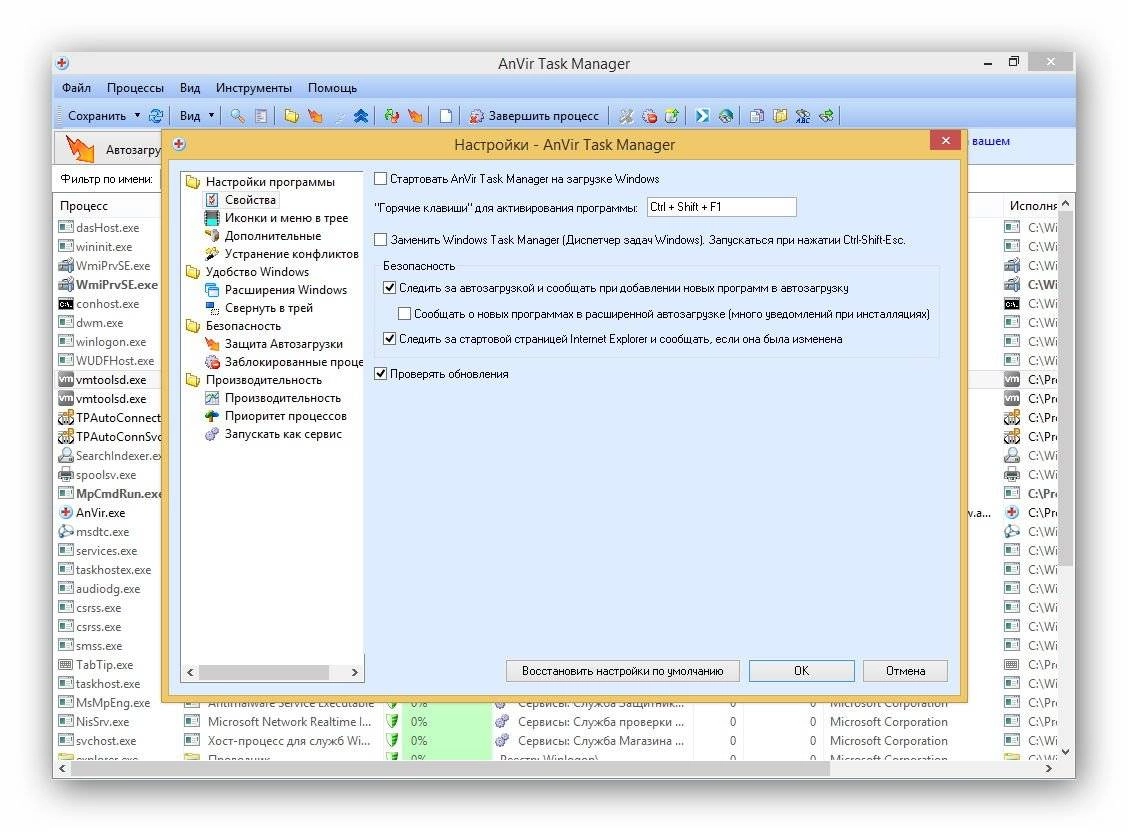Click the gray copy pages toolbar icon

[756, 116]
